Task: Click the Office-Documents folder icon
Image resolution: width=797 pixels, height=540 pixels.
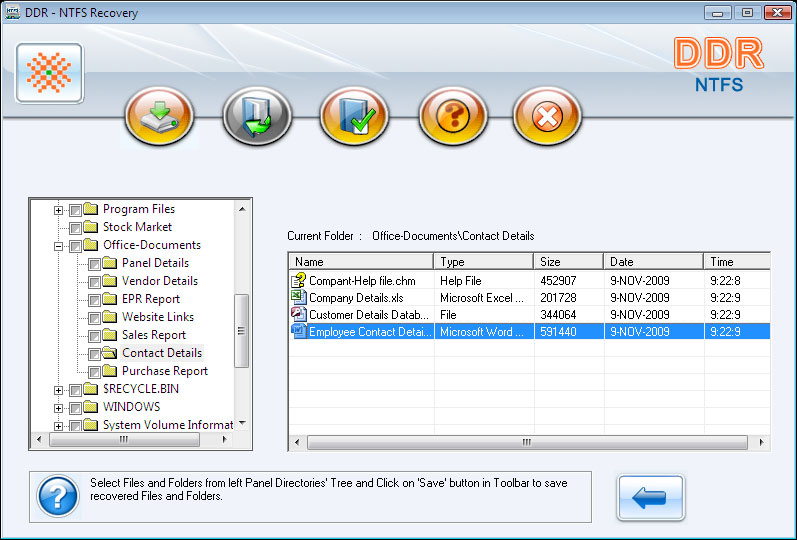Action: click(x=91, y=245)
